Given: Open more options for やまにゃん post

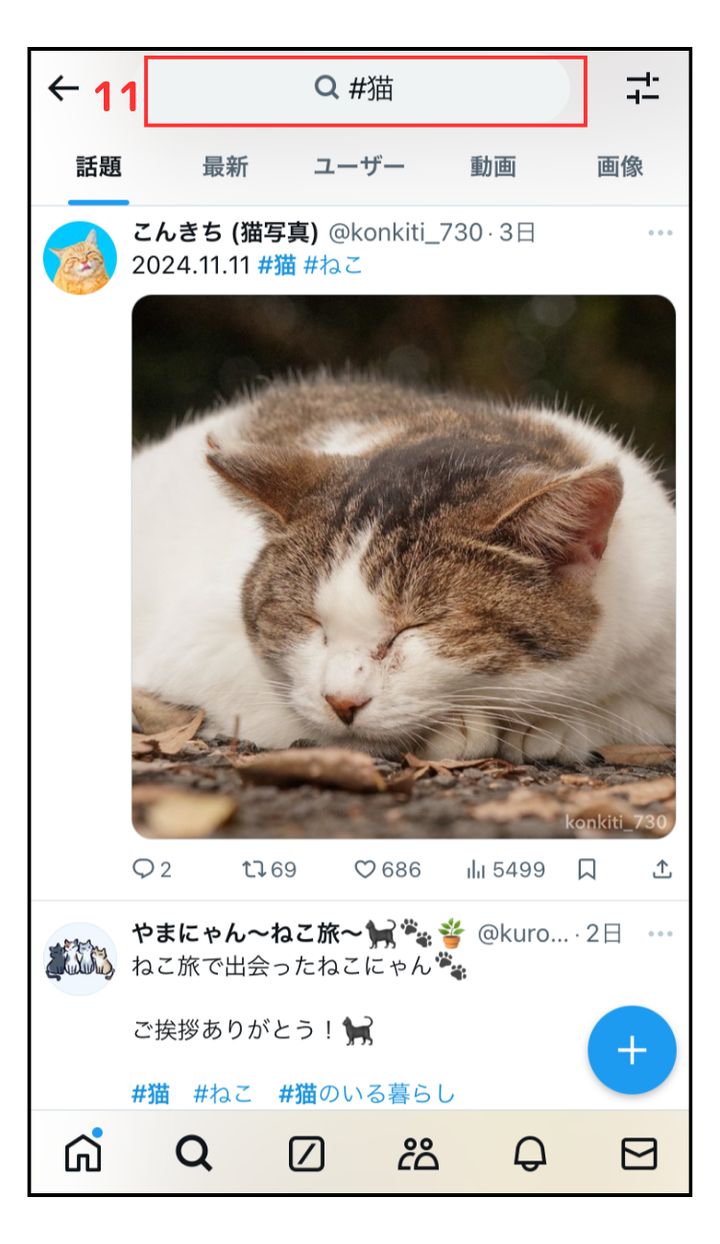Looking at the screenshot, I should 660,934.
